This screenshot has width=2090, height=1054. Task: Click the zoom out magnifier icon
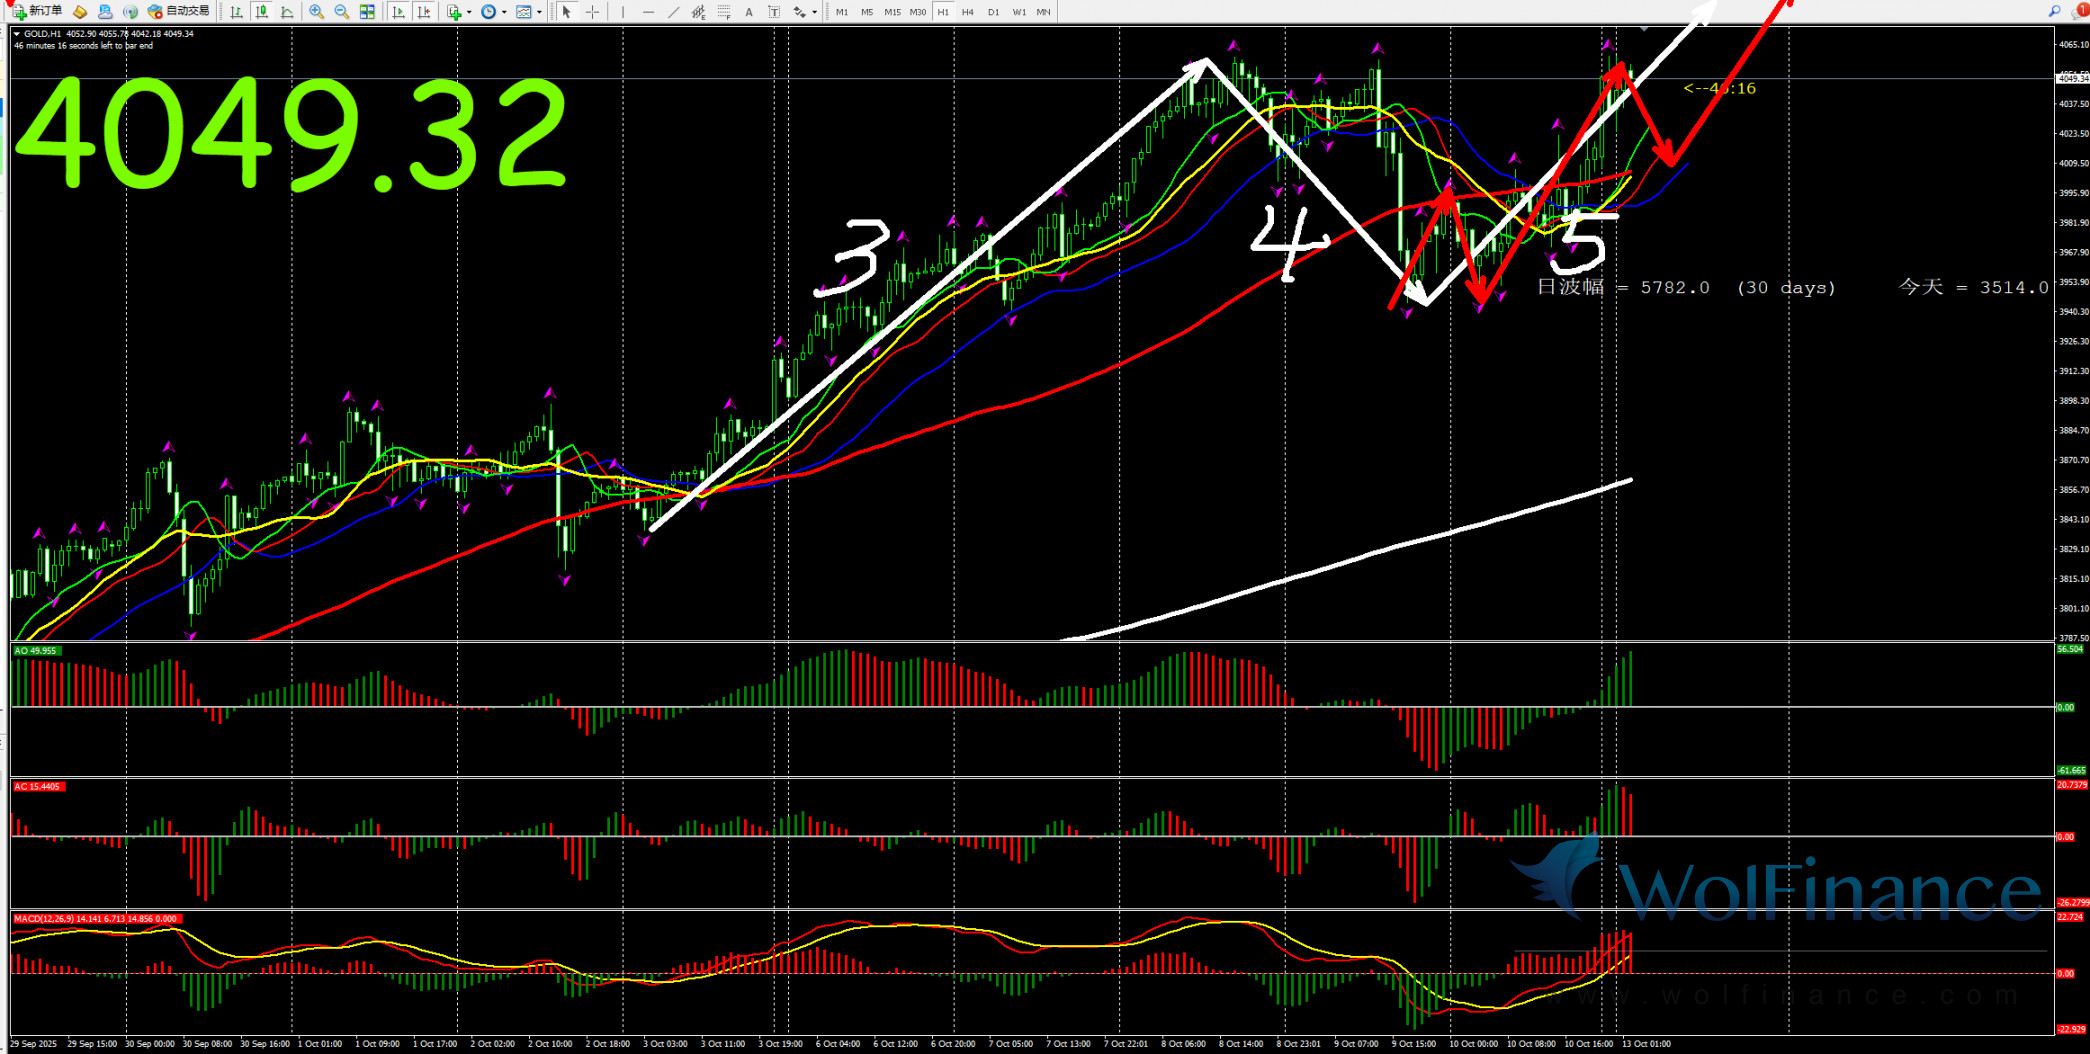(342, 12)
